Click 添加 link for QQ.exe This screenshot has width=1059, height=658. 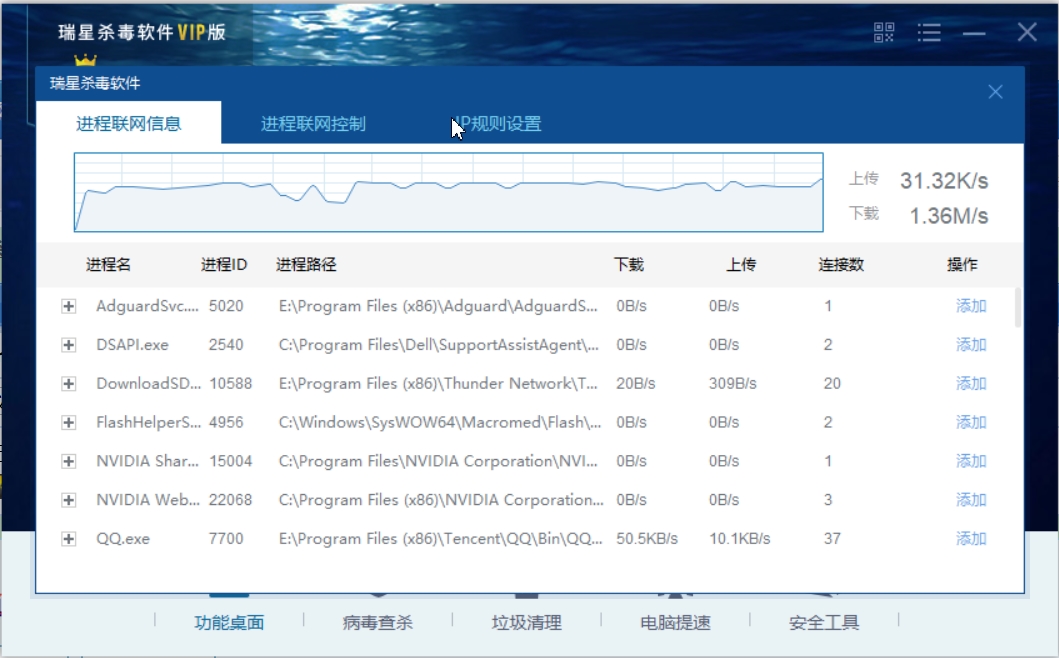(x=970, y=539)
